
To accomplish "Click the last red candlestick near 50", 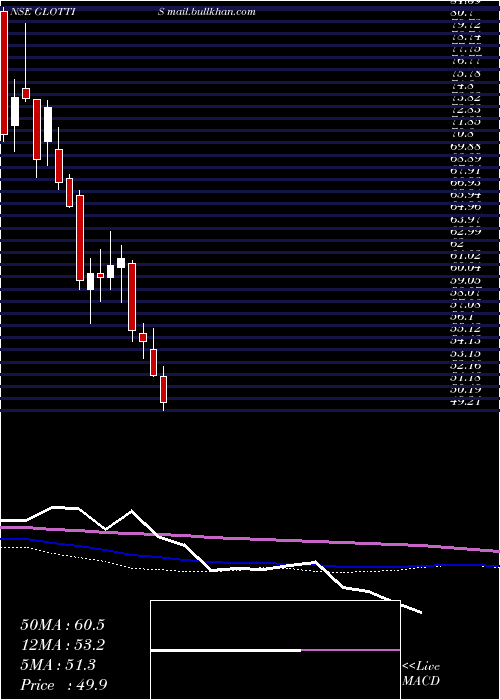I will (x=163, y=389).
